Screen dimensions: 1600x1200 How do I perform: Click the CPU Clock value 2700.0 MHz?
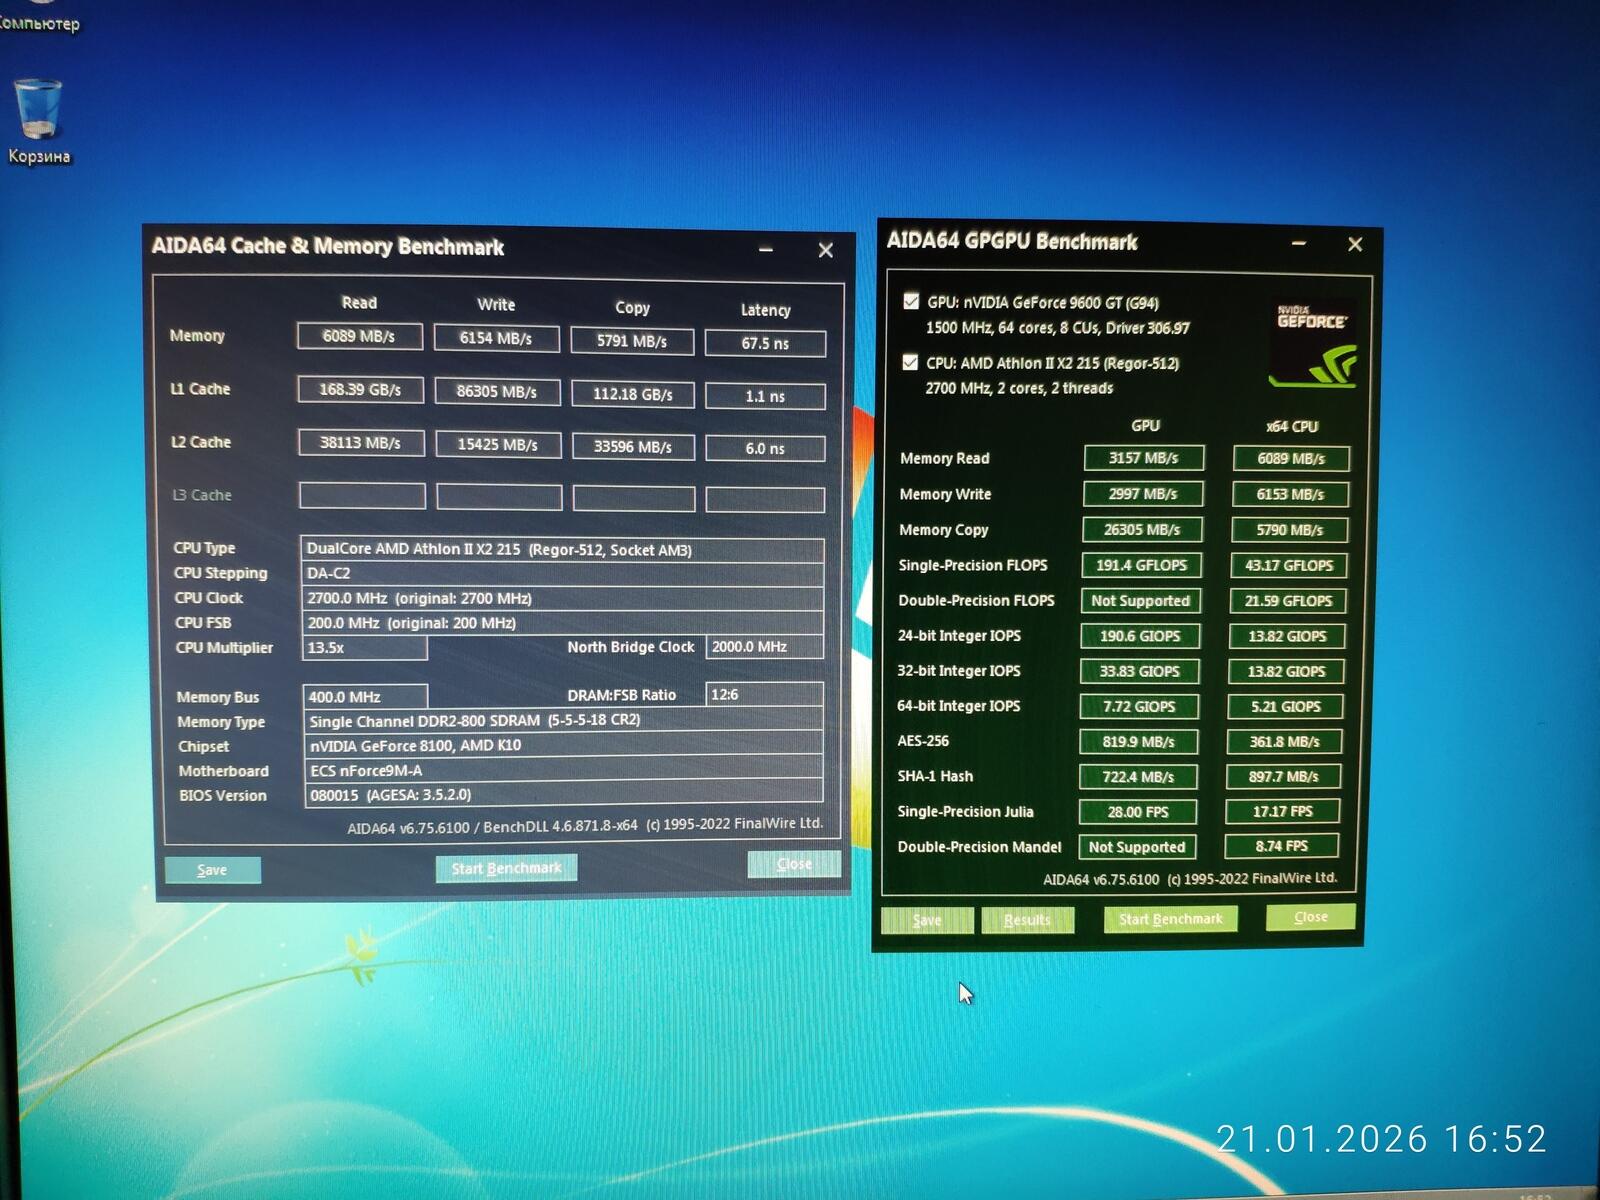(562, 598)
